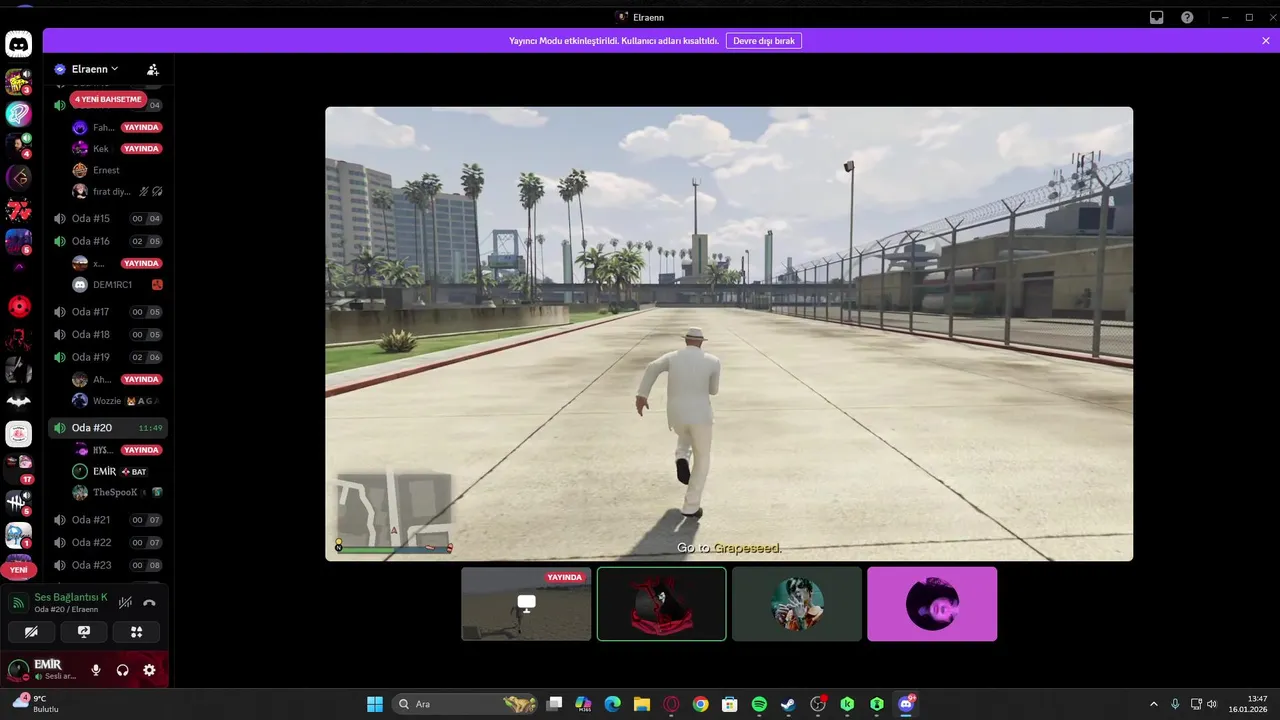Open File Explorer from the taskbar
This screenshot has width=1280, height=720.
click(x=642, y=704)
